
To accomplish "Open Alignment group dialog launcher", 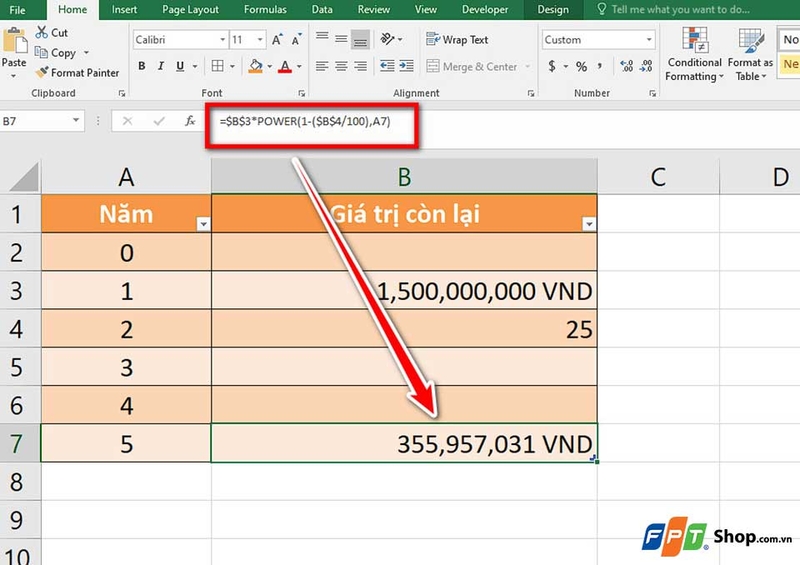I will pyautogui.click(x=531, y=93).
